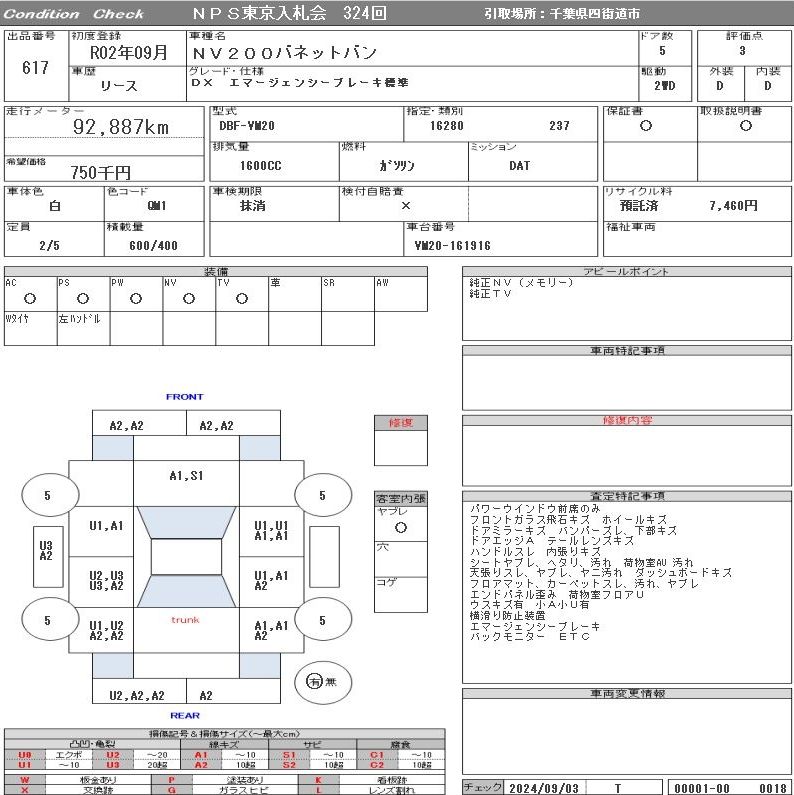Click the load capacity 600/400
The width and height of the screenshot is (794, 795).
pos(153,246)
